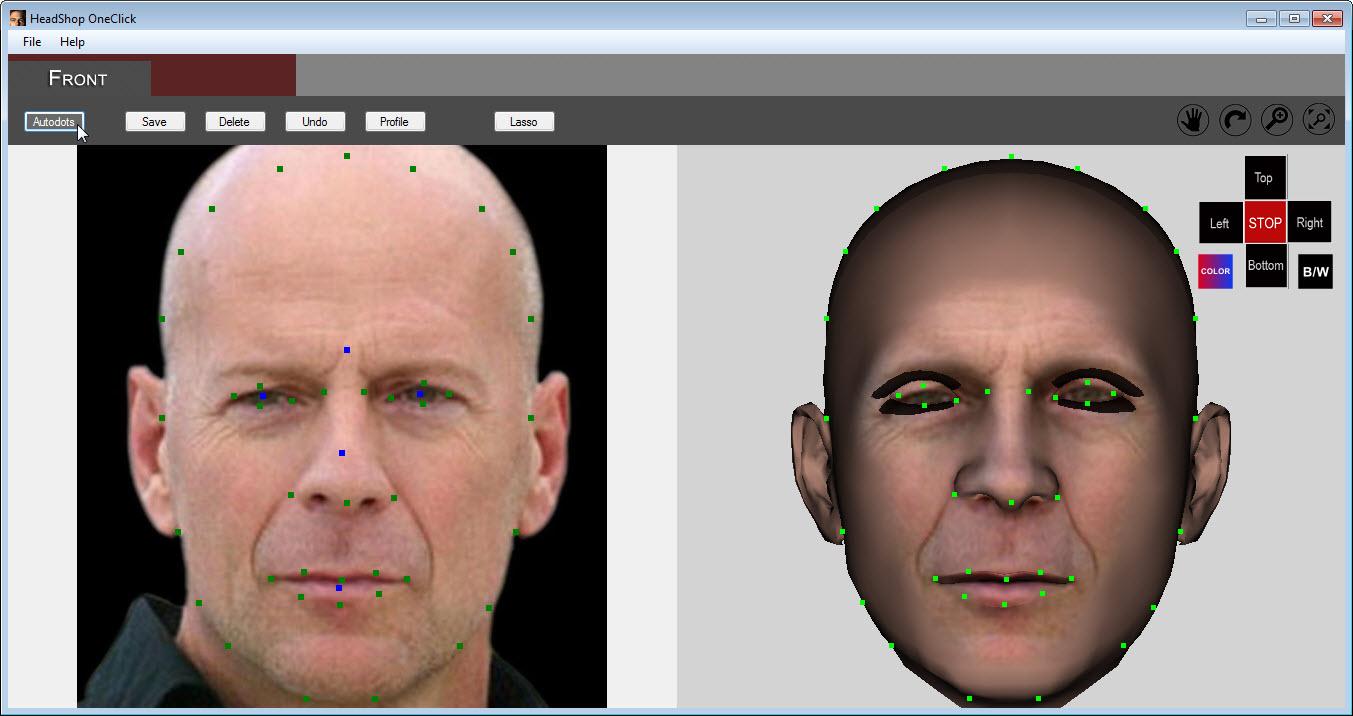Activate the Lasso button
Viewport: 1353px width, 716px height.
[524, 122]
